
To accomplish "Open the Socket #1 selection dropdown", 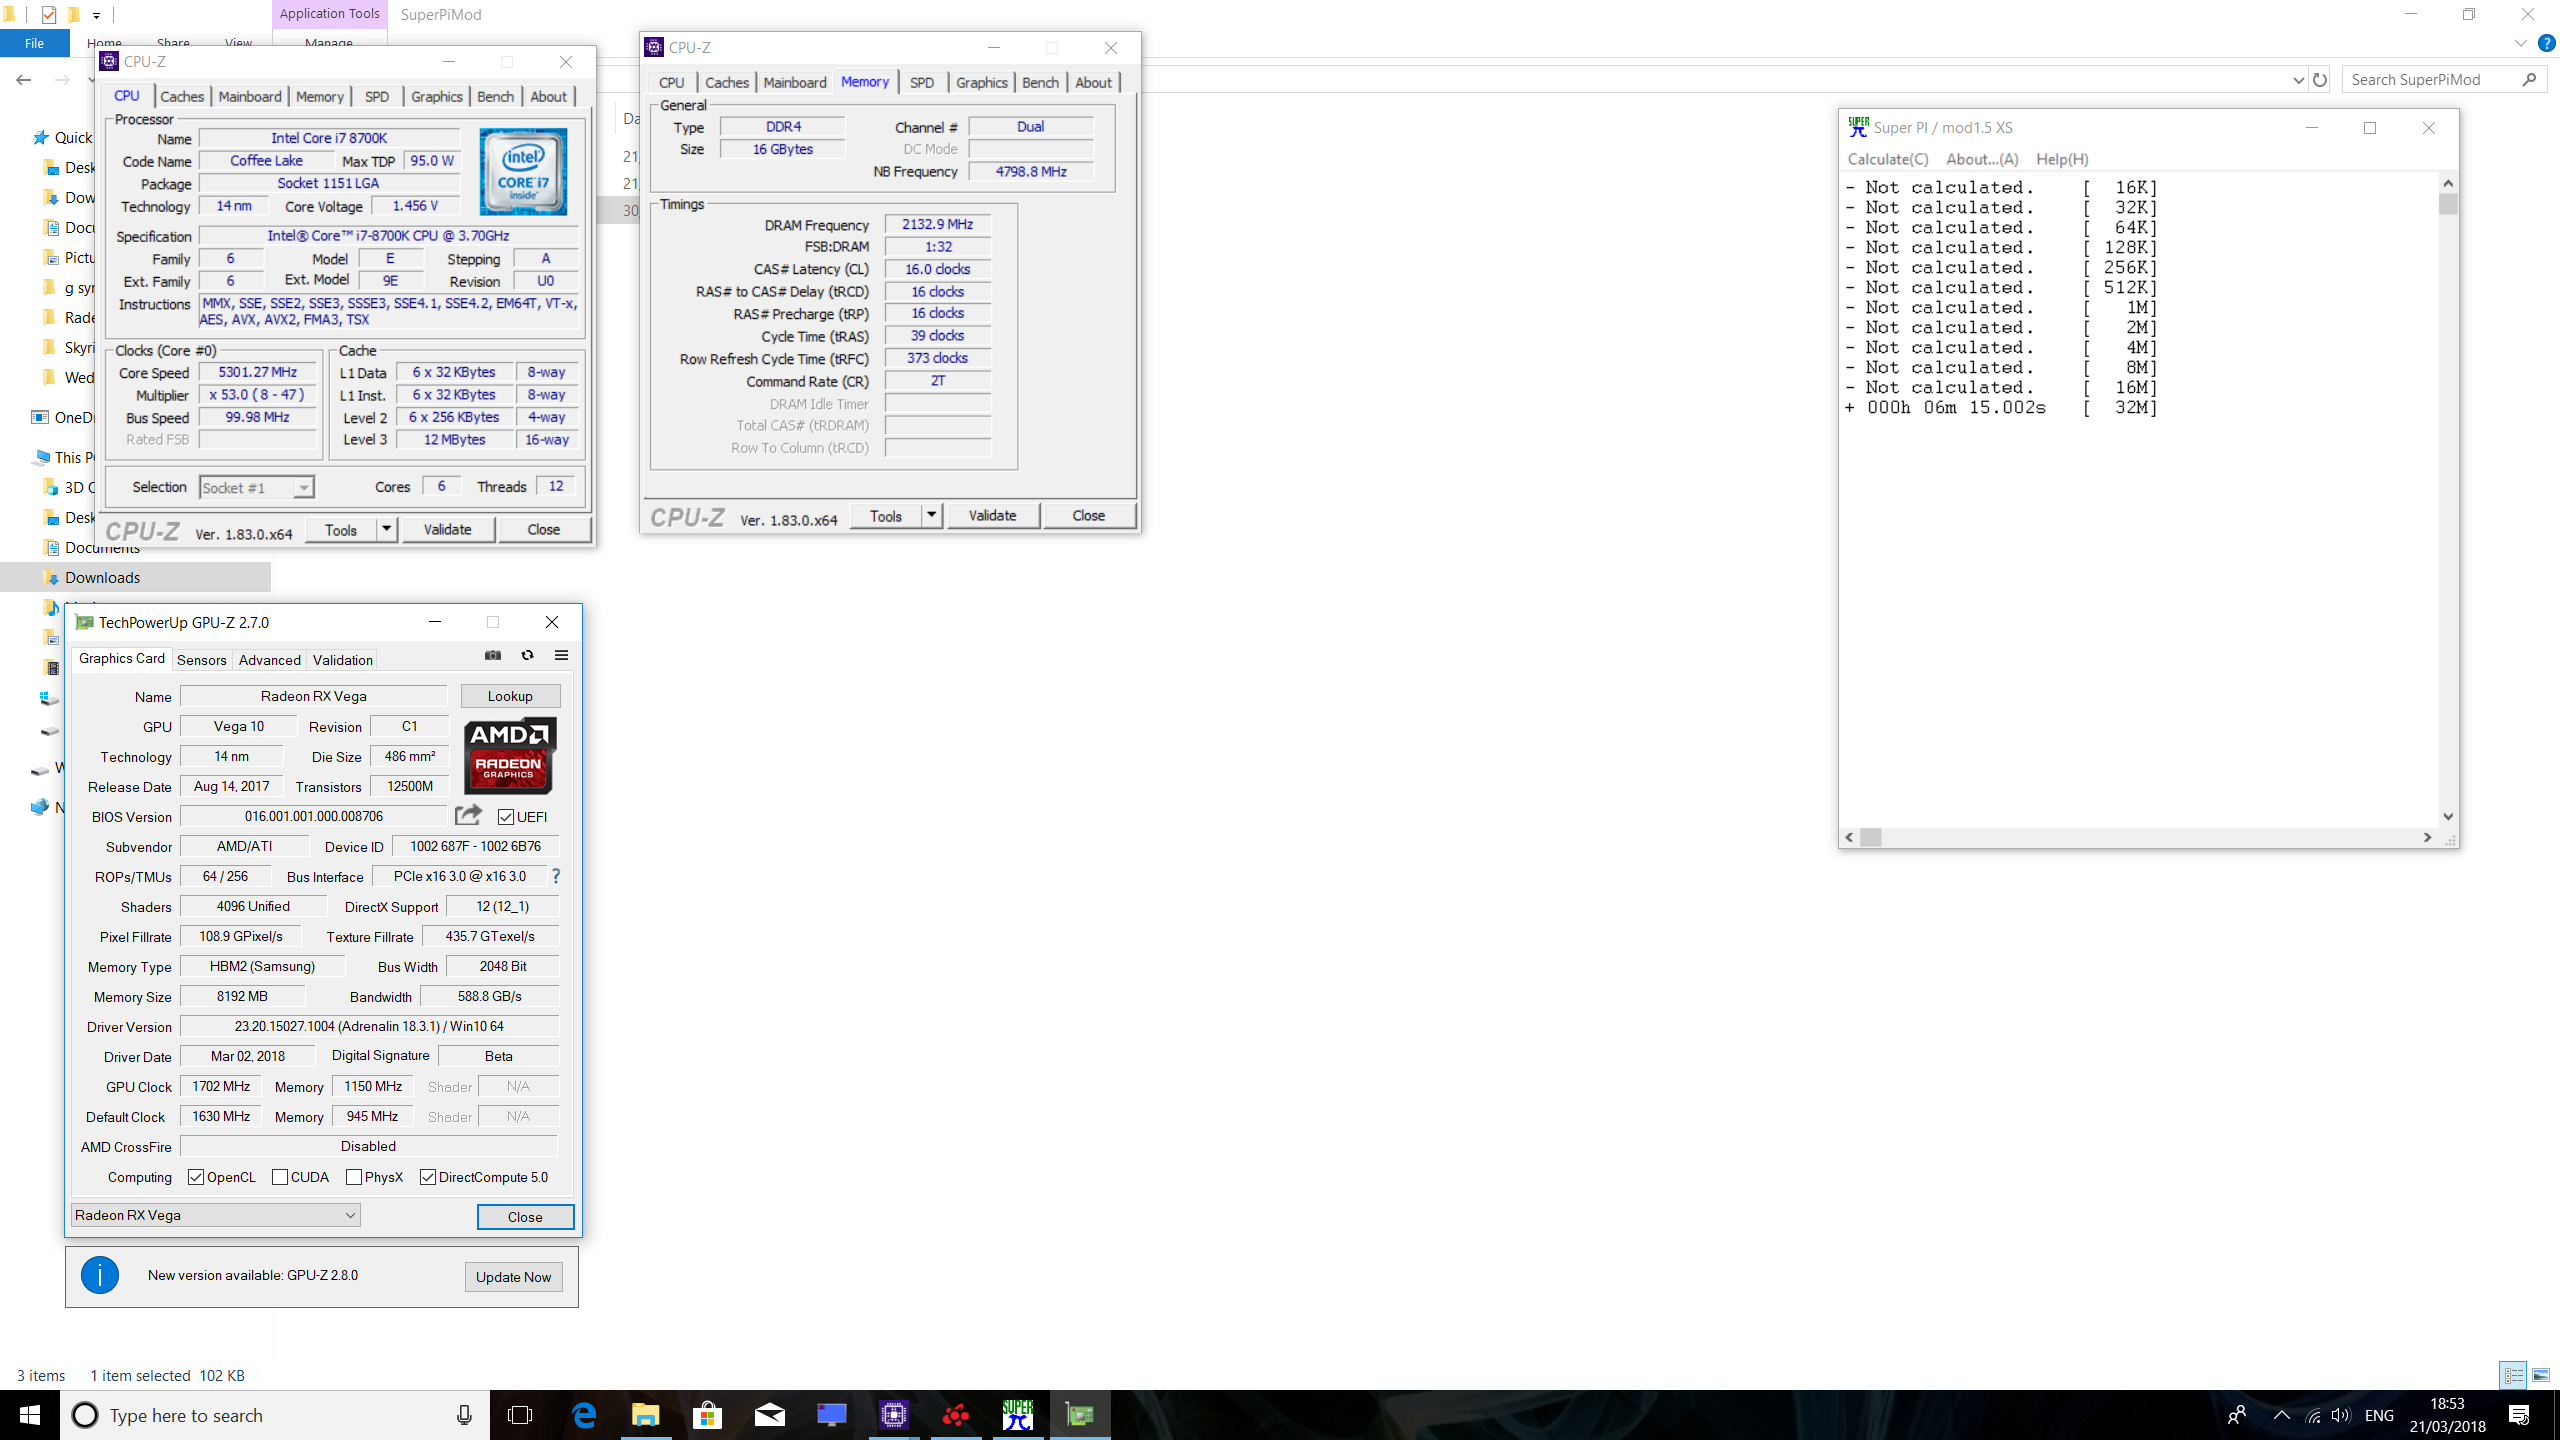I will point(257,488).
